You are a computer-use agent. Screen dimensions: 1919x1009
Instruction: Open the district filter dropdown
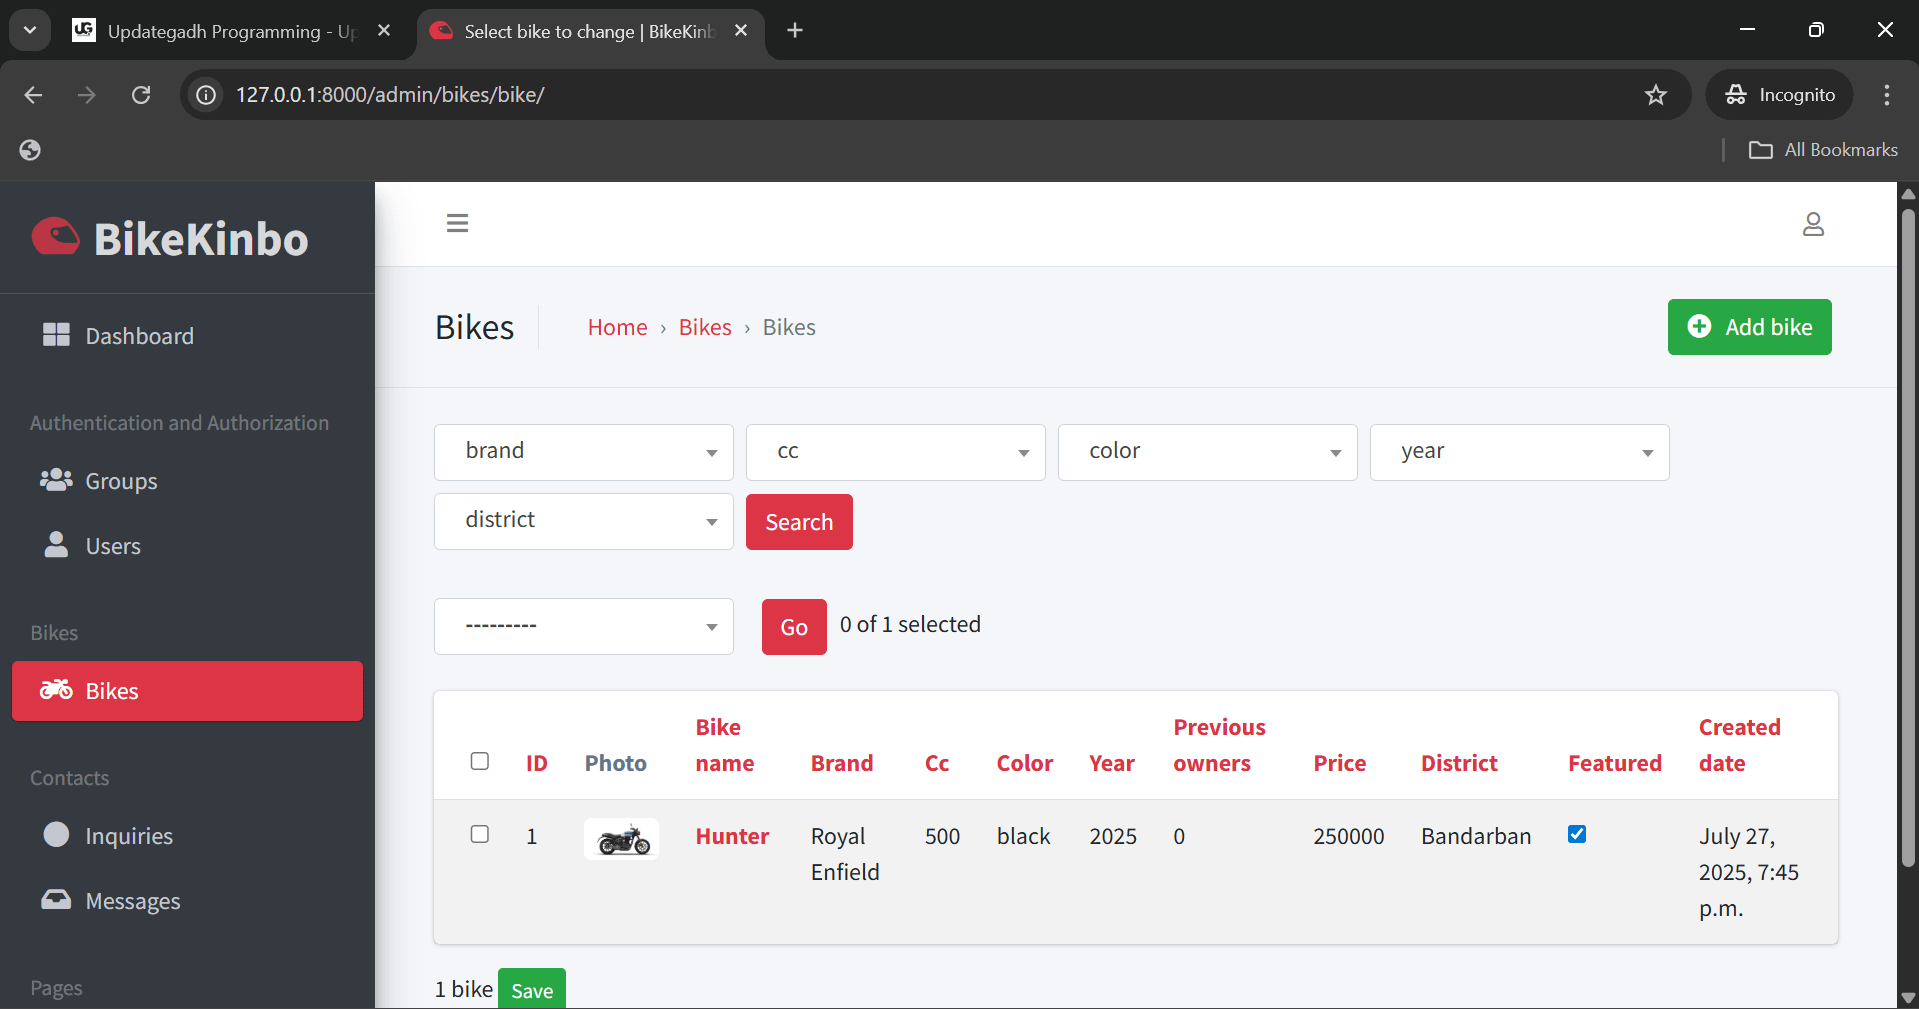(583, 521)
